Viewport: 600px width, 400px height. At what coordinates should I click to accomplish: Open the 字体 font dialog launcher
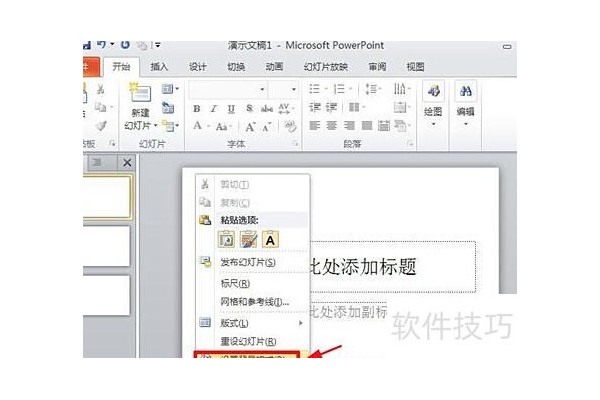(295, 144)
